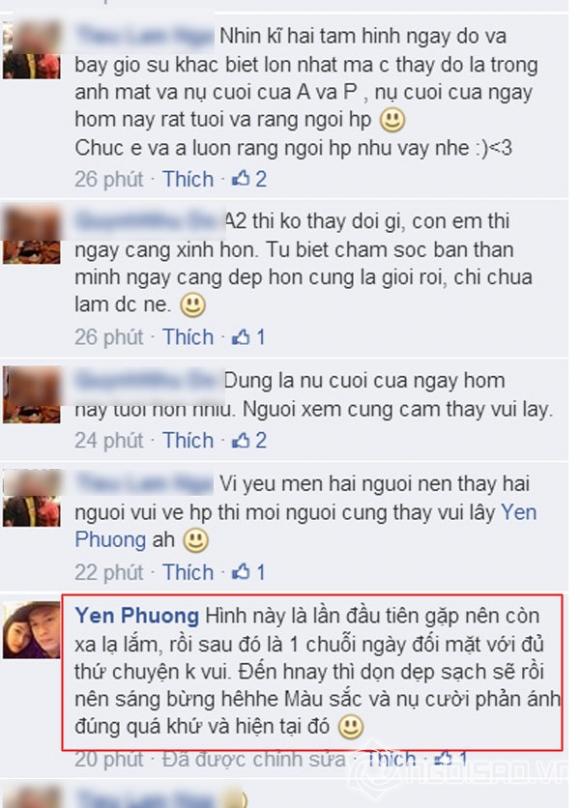Image resolution: width=580 pixels, height=808 pixels.
Task: Click thumbs-up count on 'Nhin kĩ hai tam hinh' comment
Action: point(261,179)
